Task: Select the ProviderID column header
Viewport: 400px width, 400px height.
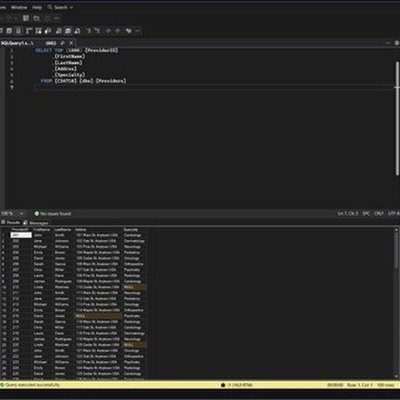Action: 21,230
